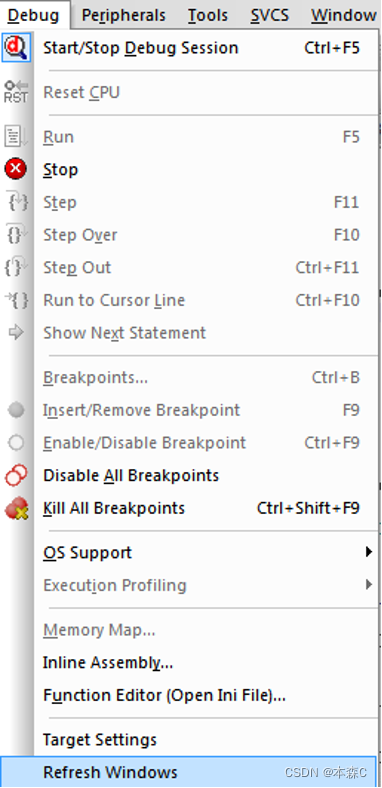Click the Step Over braces icon
Viewport: 382px width, 788px height.
tap(16, 235)
